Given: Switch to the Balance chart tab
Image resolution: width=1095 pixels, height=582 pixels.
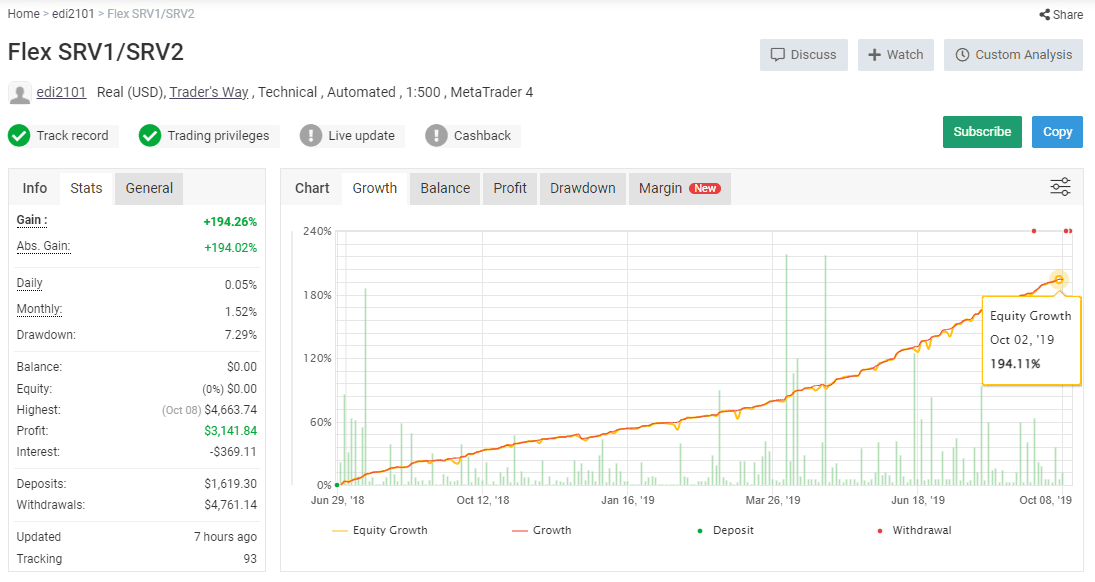Looking at the screenshot, I should [445, 188].
